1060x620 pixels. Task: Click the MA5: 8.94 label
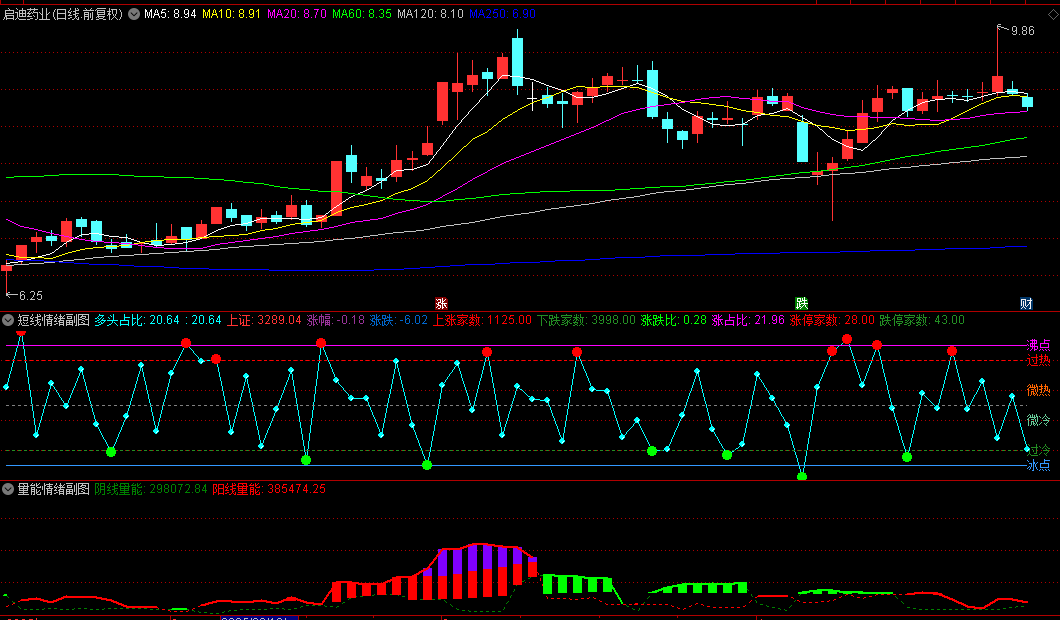click(x=170, y=14)
